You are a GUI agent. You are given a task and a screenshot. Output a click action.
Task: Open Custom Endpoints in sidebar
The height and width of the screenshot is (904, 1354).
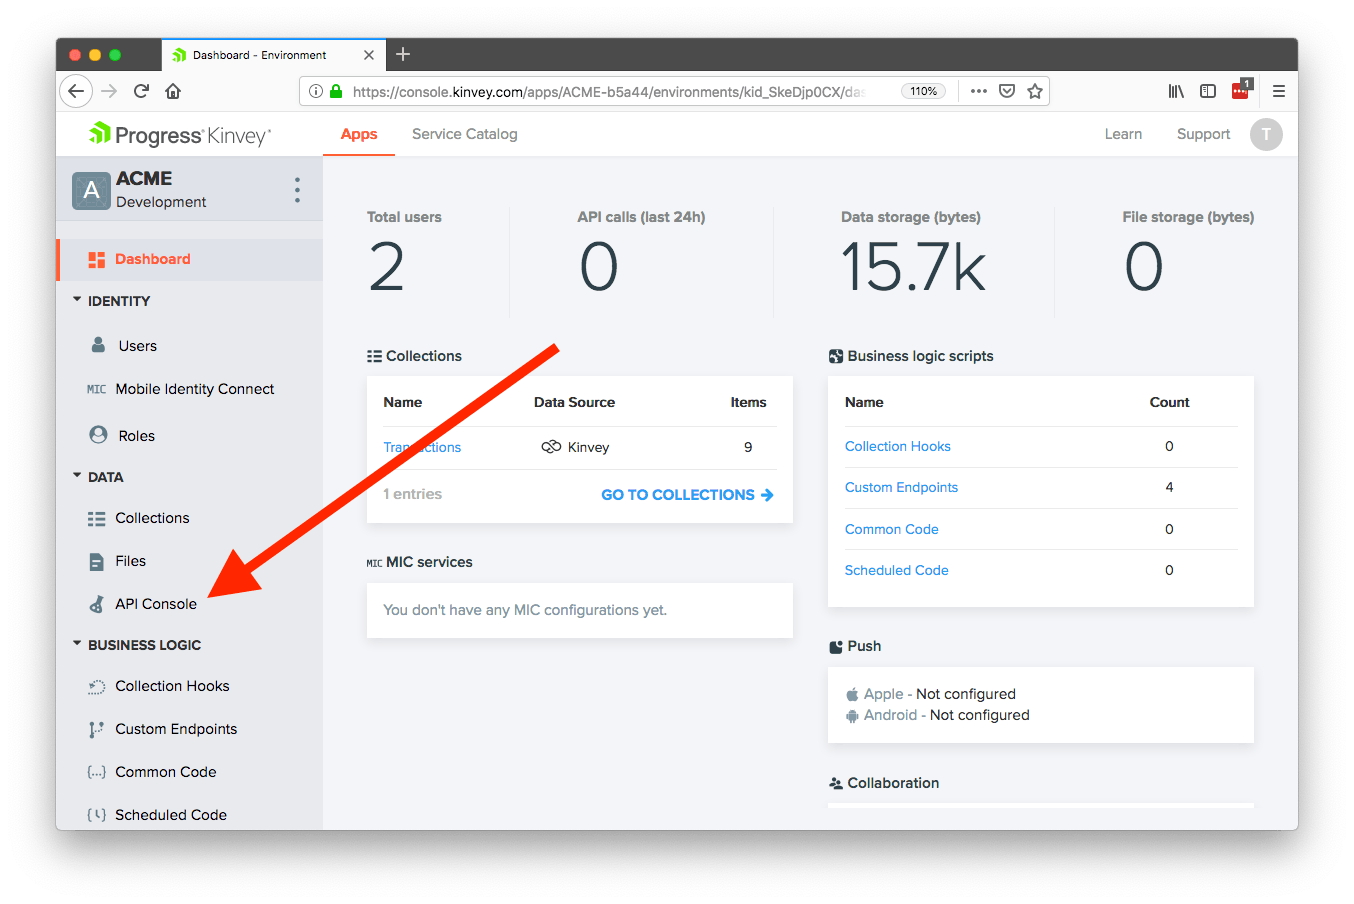pos(176,729)
